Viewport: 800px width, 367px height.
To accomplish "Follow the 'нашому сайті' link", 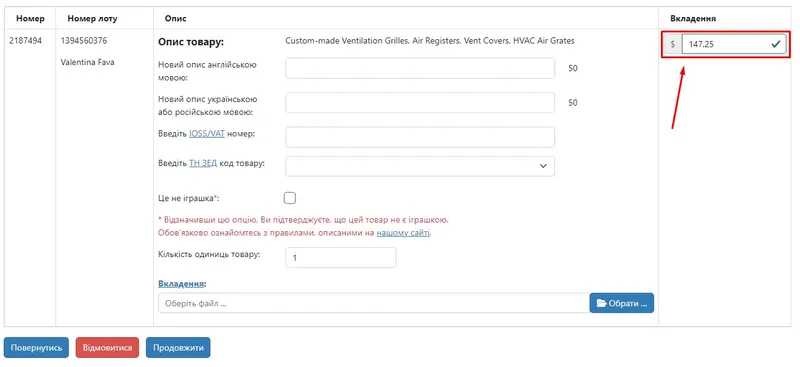I will 404,233.
